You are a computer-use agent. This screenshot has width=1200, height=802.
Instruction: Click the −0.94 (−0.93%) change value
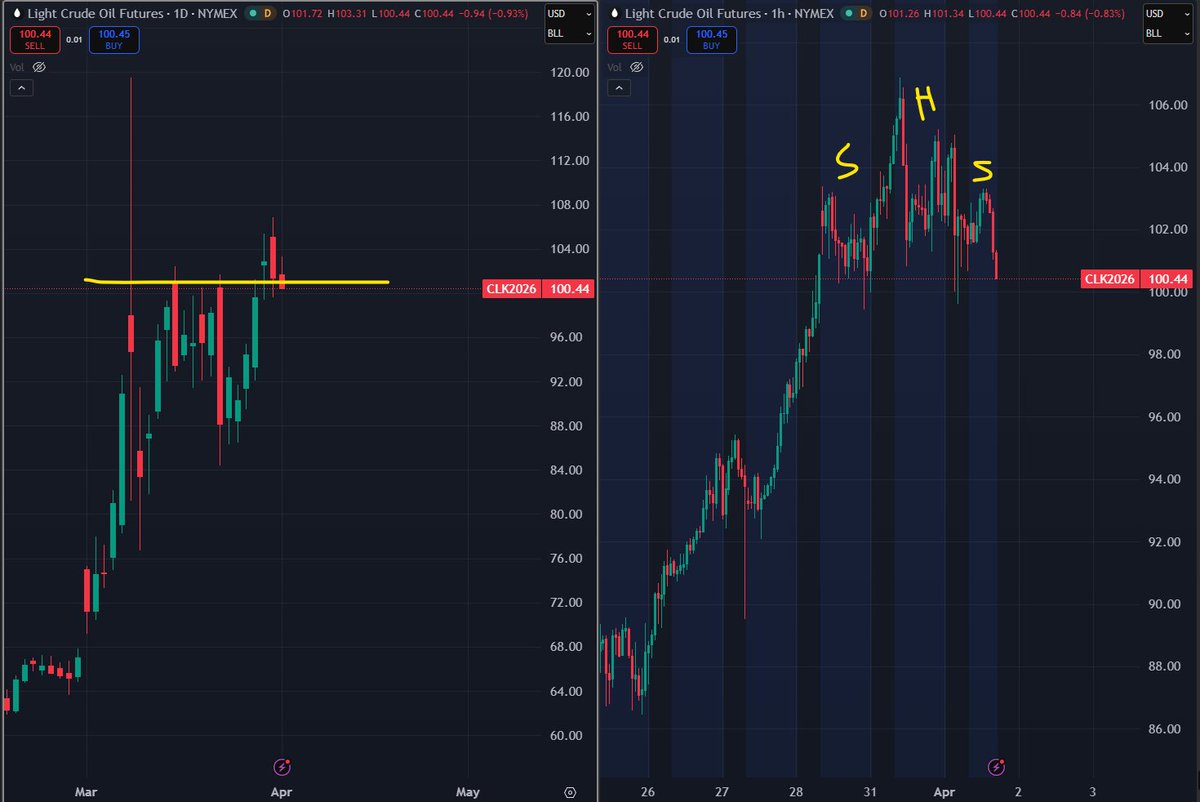(x=491, y=13)
